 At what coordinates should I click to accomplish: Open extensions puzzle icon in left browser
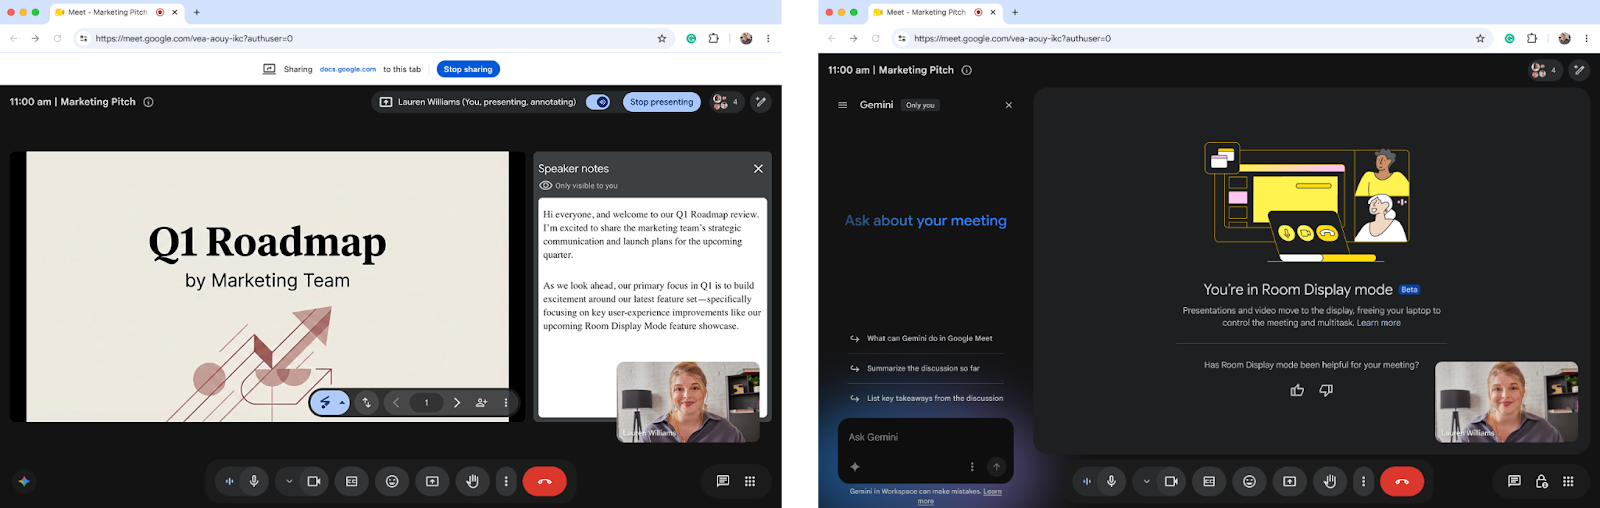tap(713, 38)
